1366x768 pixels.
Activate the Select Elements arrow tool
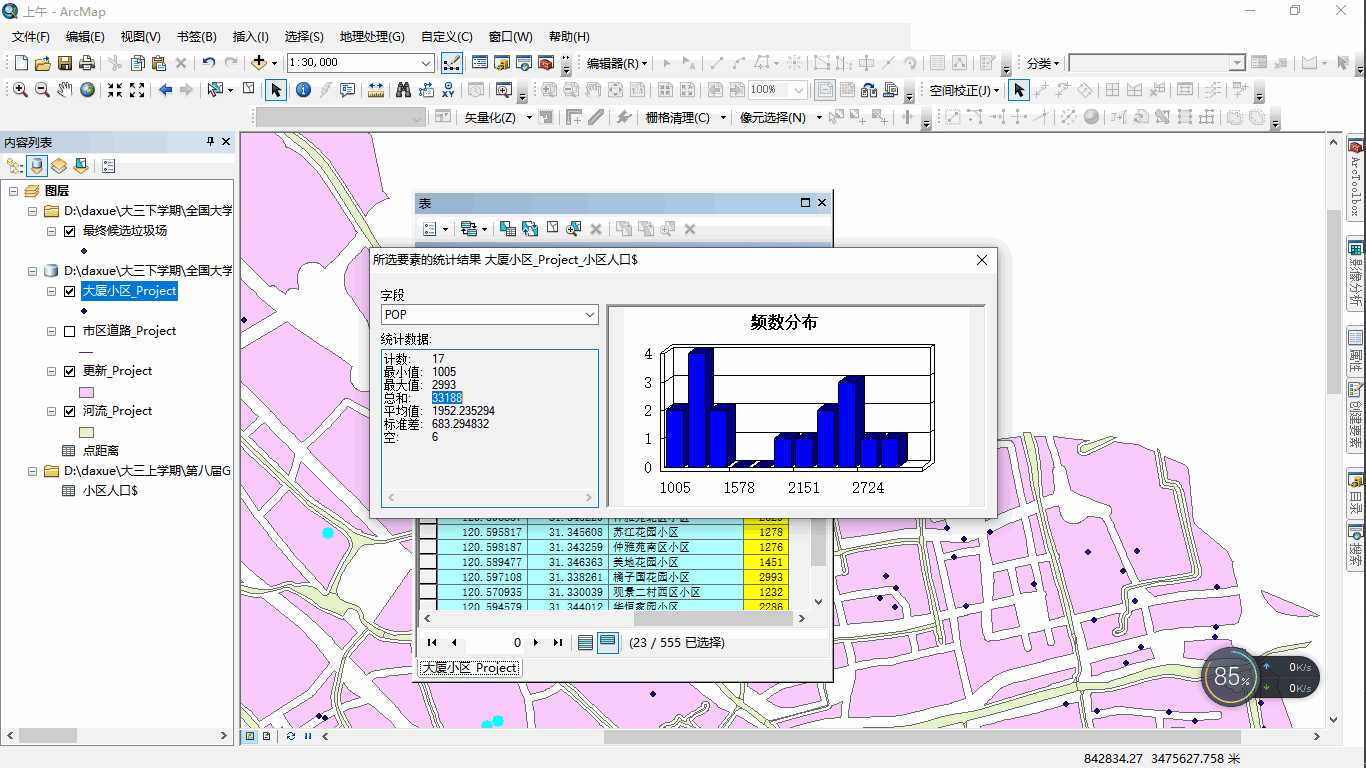coord(276,90)
